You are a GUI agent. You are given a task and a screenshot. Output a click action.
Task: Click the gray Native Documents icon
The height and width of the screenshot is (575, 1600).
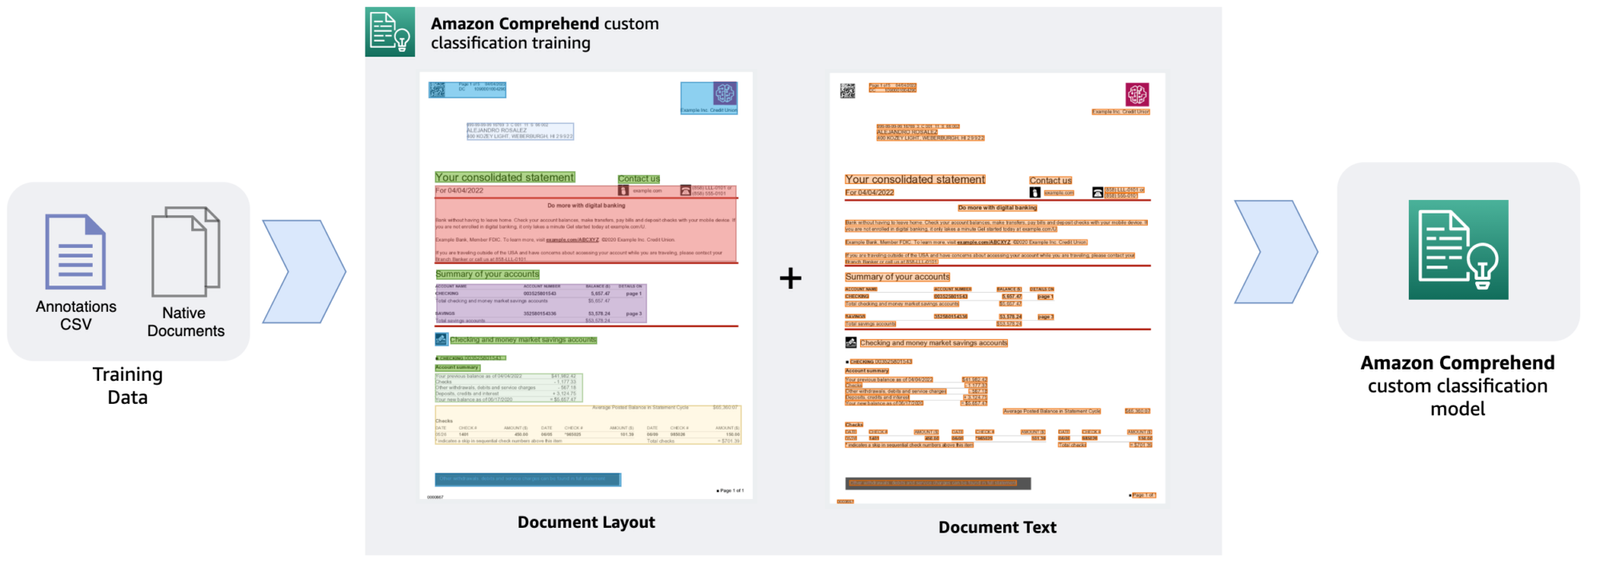(186, 252)
